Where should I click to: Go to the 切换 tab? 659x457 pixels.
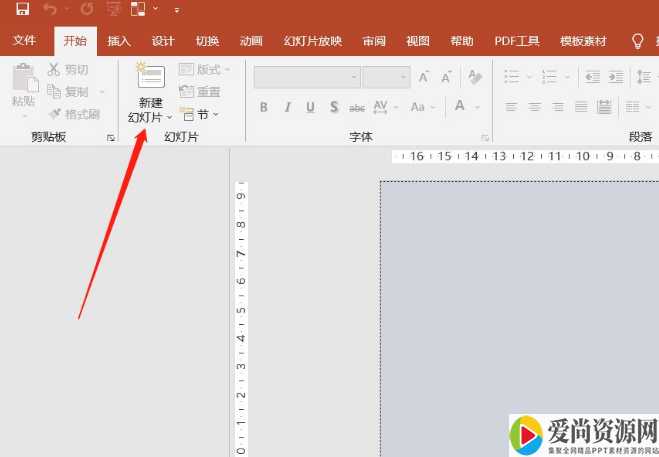coord(207,41)
